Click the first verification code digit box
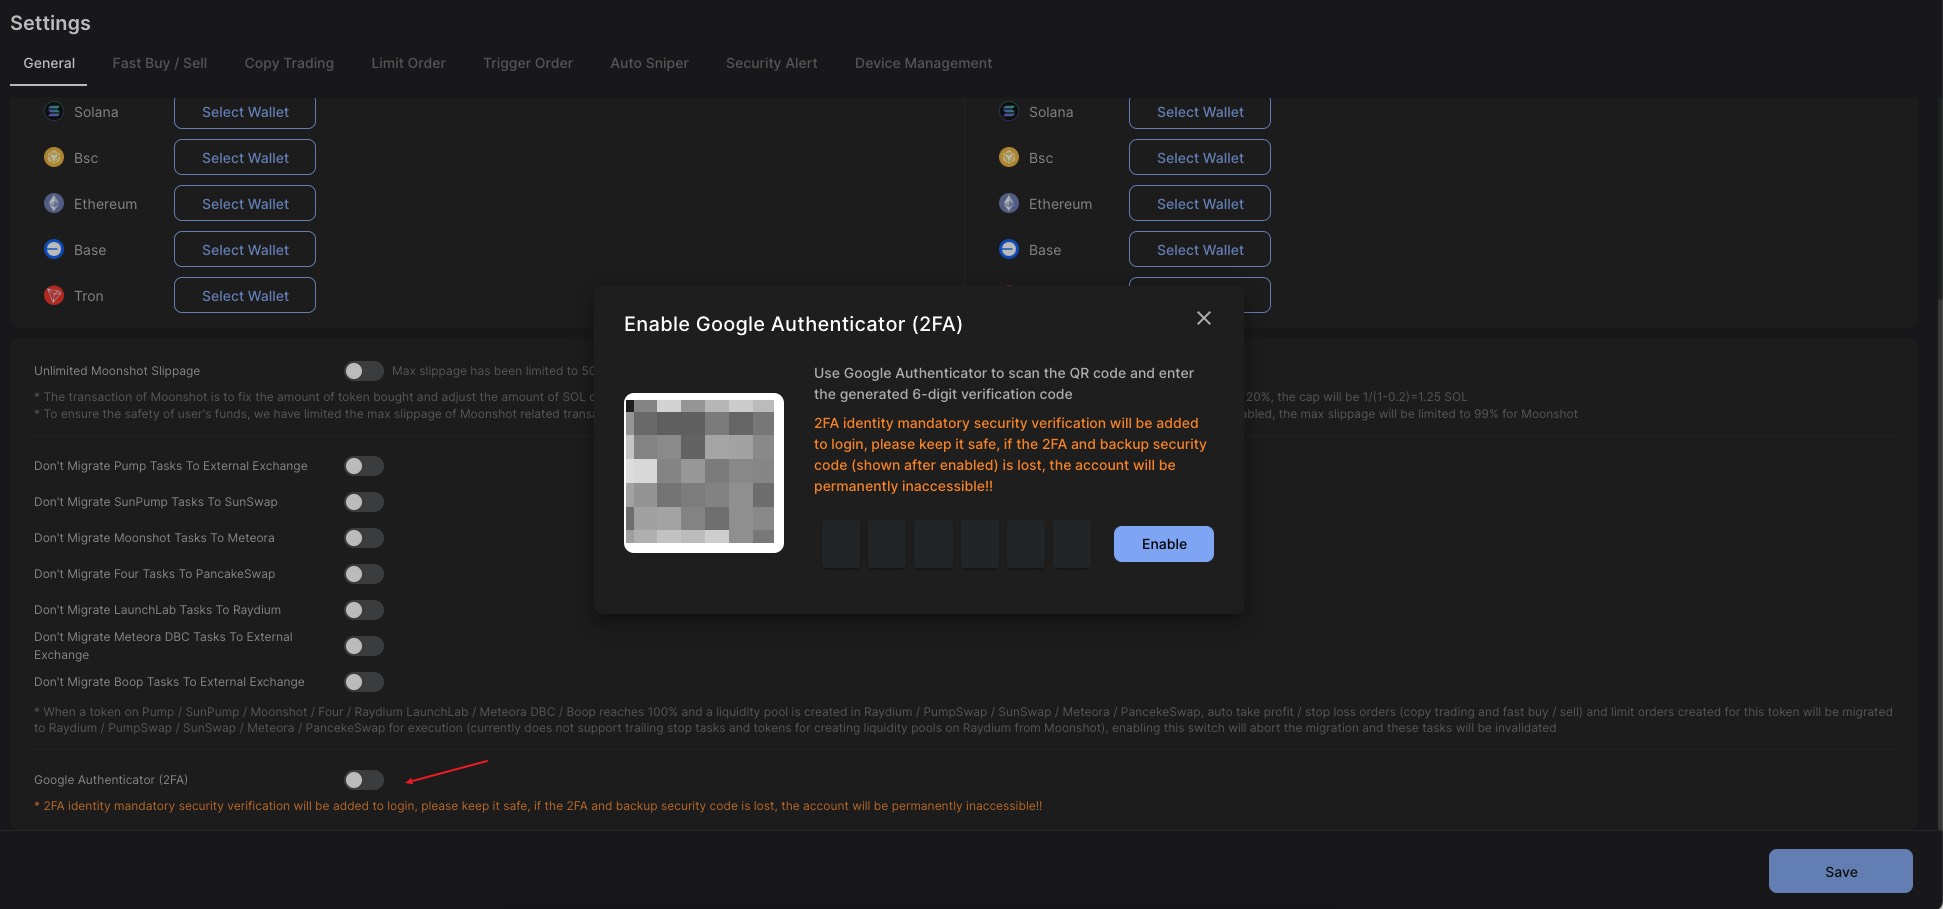Viewport: 1943px width, 909px height. point(841,544)
